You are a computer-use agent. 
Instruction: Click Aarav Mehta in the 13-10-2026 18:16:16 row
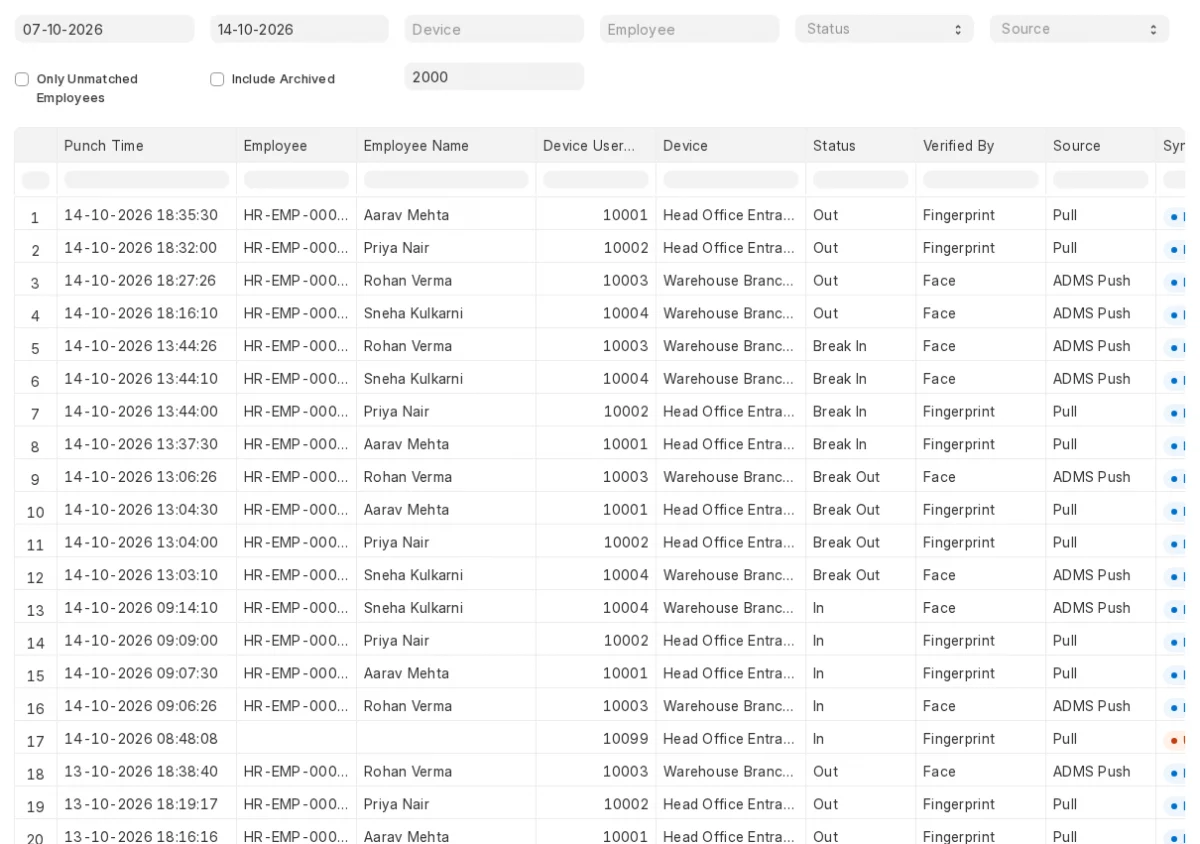(x=406, y=837)
